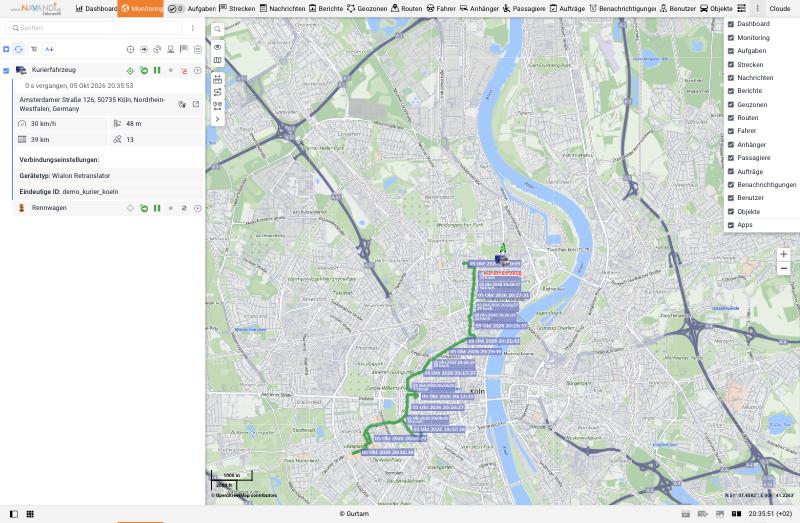800x523 pixels.
Task: Close the top bar three-dots menu
Action: pyautogui.click(x=757, y=9)
